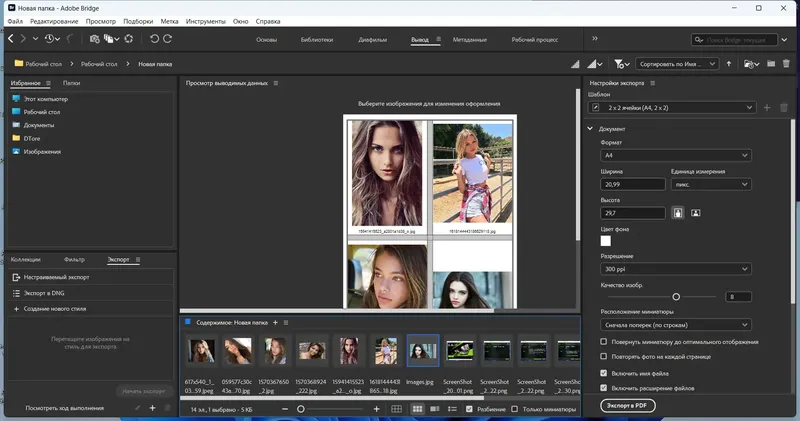This screenshot has width=800, height=421.
Task: Click the 'Экспорт в PDF' button
Action: pos(627,405)
